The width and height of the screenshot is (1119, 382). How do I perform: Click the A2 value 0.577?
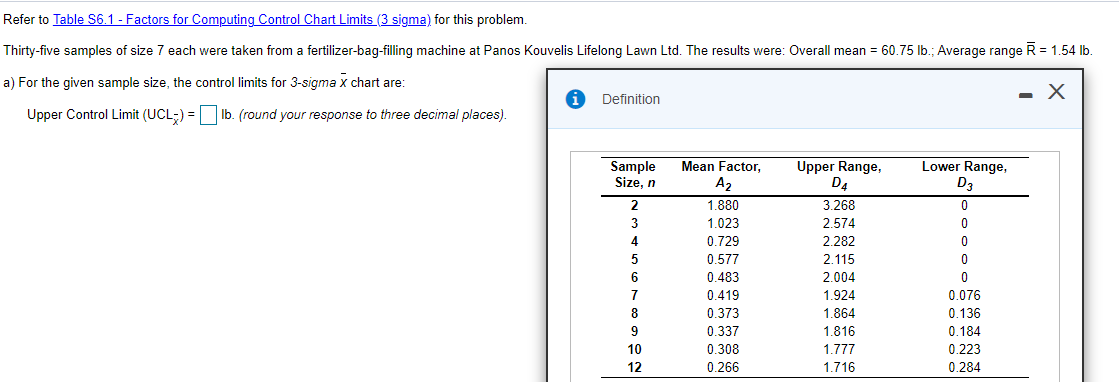point(722,259)
